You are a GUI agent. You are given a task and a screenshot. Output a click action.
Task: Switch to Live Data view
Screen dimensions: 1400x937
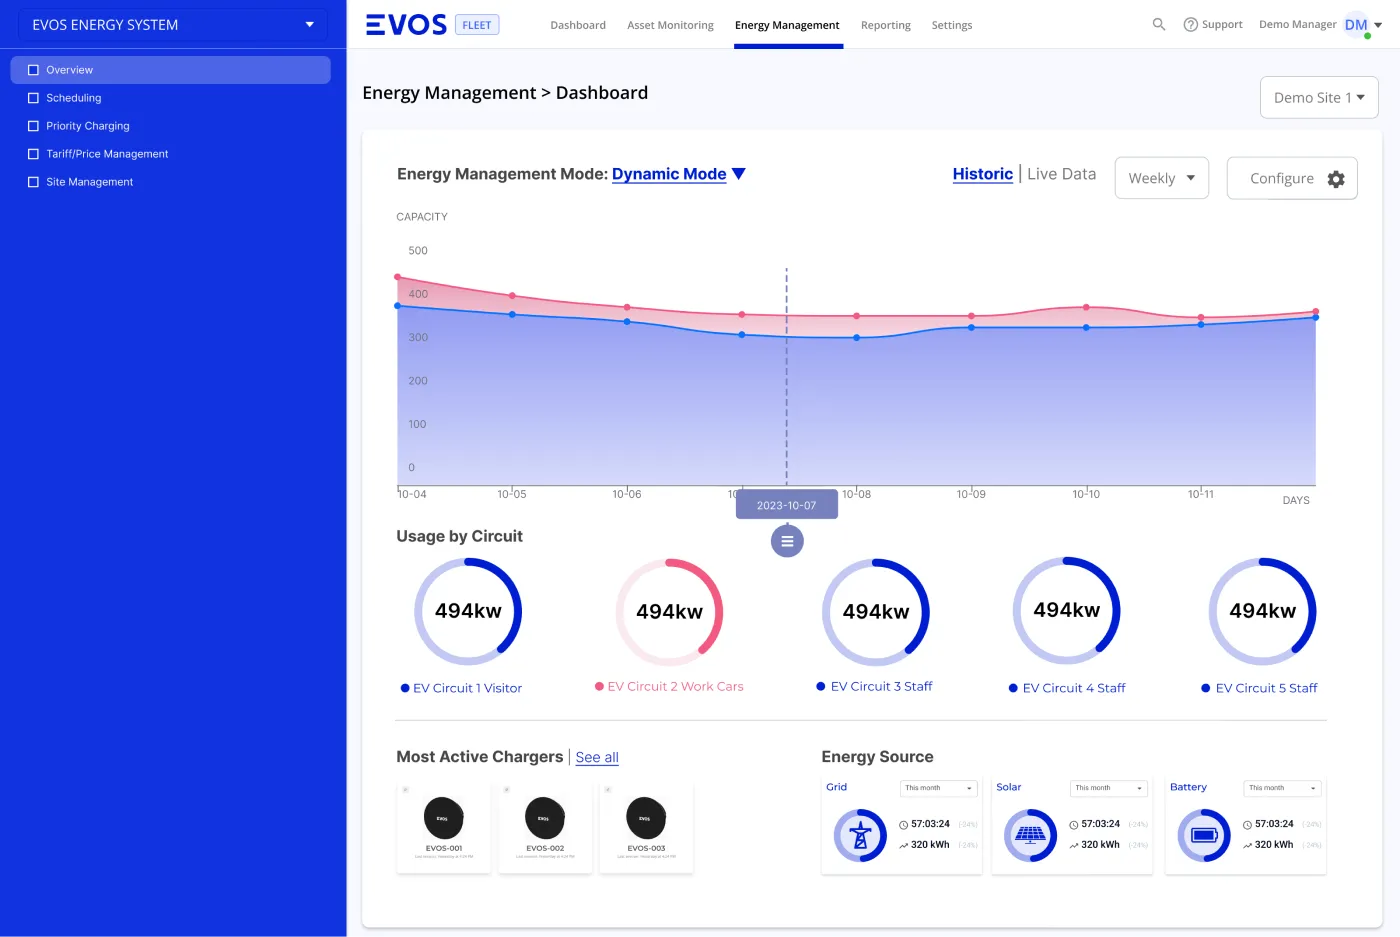[x=1061, y=173]
